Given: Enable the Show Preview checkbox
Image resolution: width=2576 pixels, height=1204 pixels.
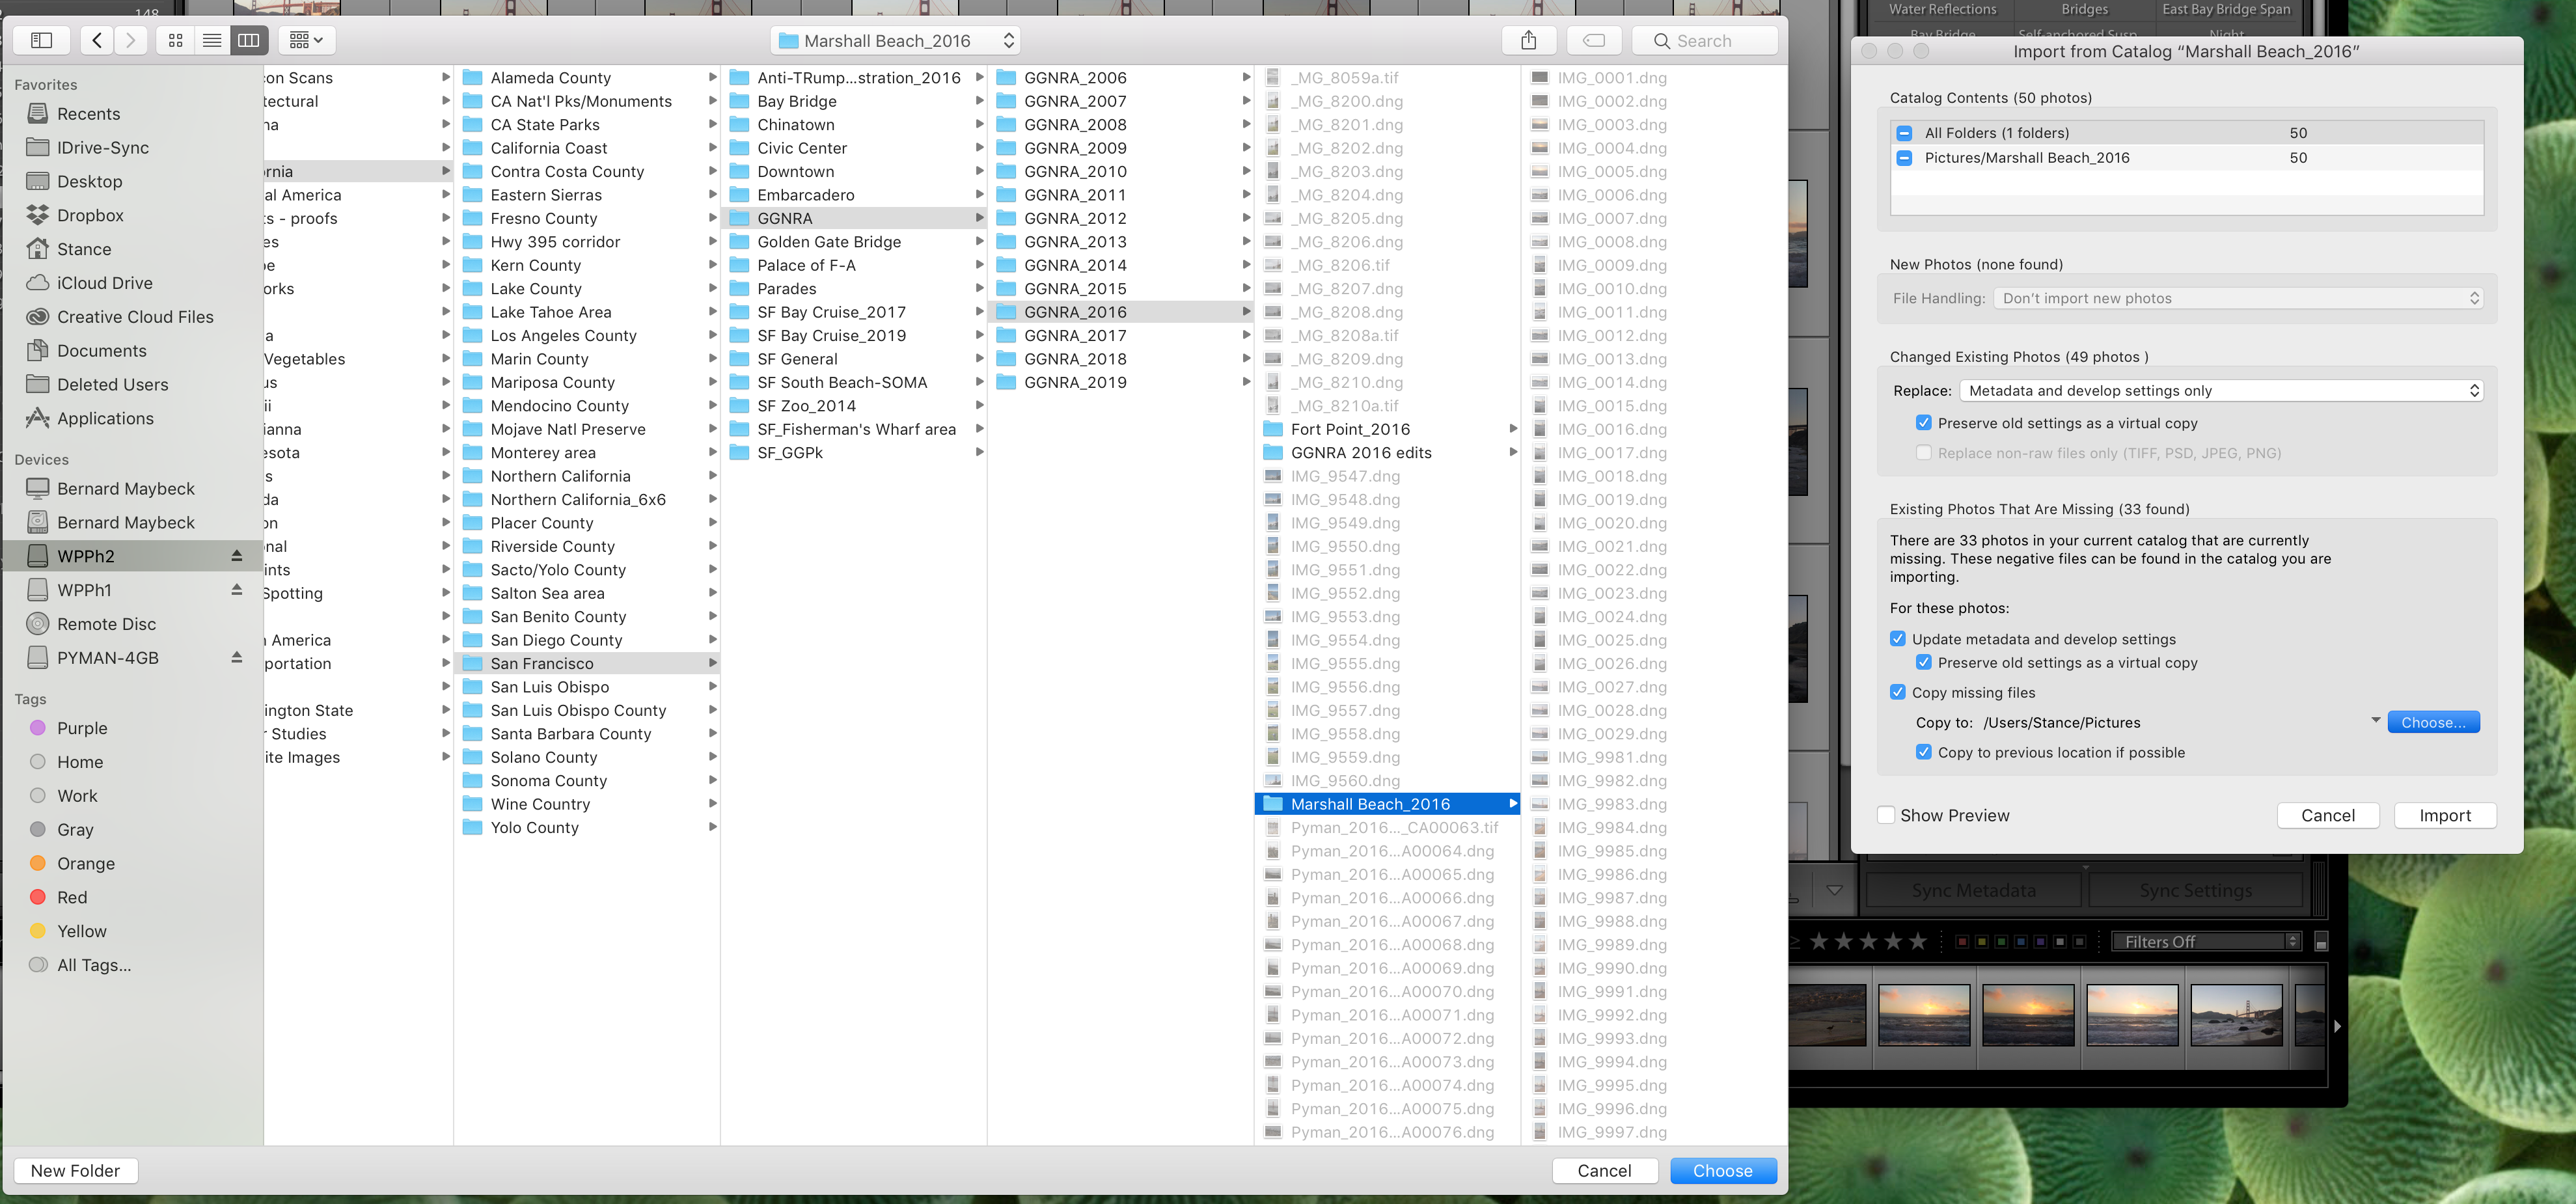Looking at the screenshot, I should (1886, 815).
